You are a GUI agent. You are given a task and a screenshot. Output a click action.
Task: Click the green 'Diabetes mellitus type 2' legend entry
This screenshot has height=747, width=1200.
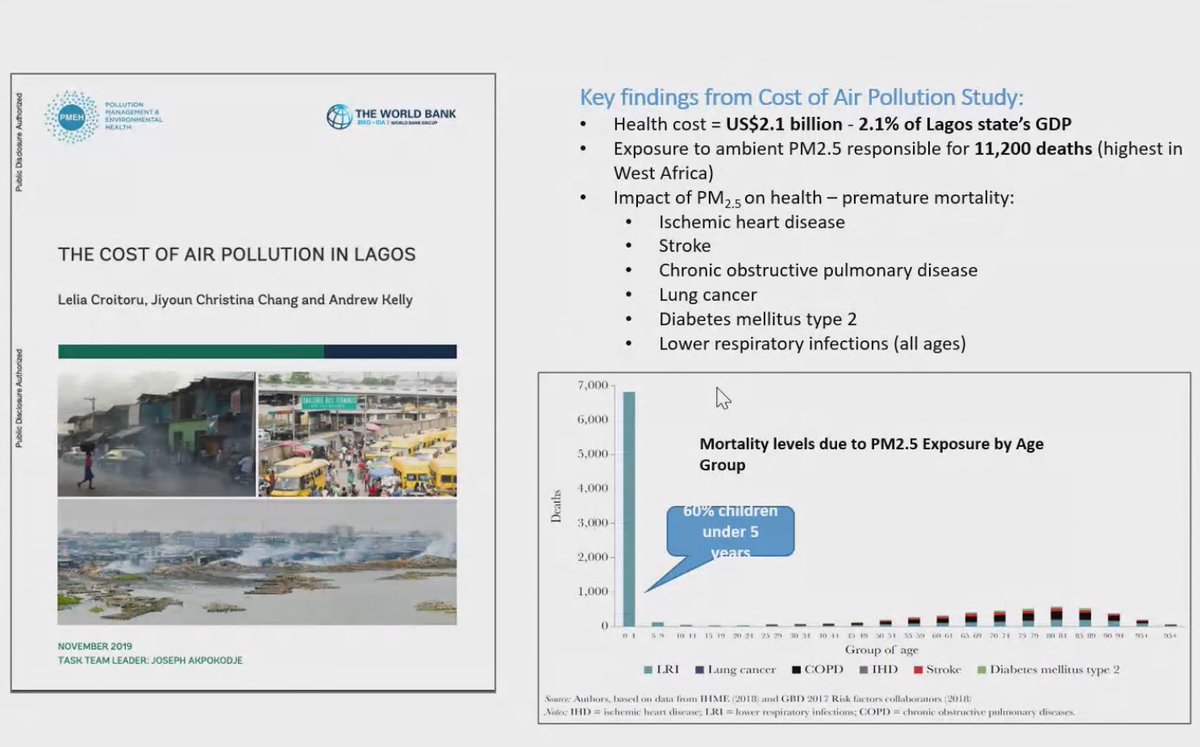[1050, 669]
